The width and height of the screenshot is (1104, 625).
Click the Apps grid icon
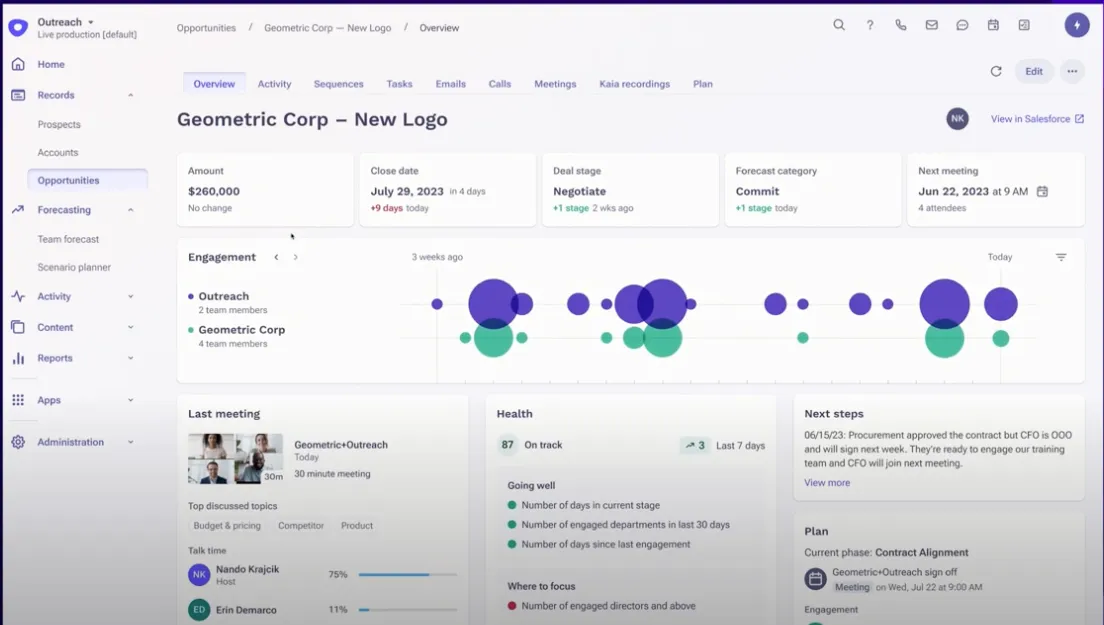pos(18,400)
